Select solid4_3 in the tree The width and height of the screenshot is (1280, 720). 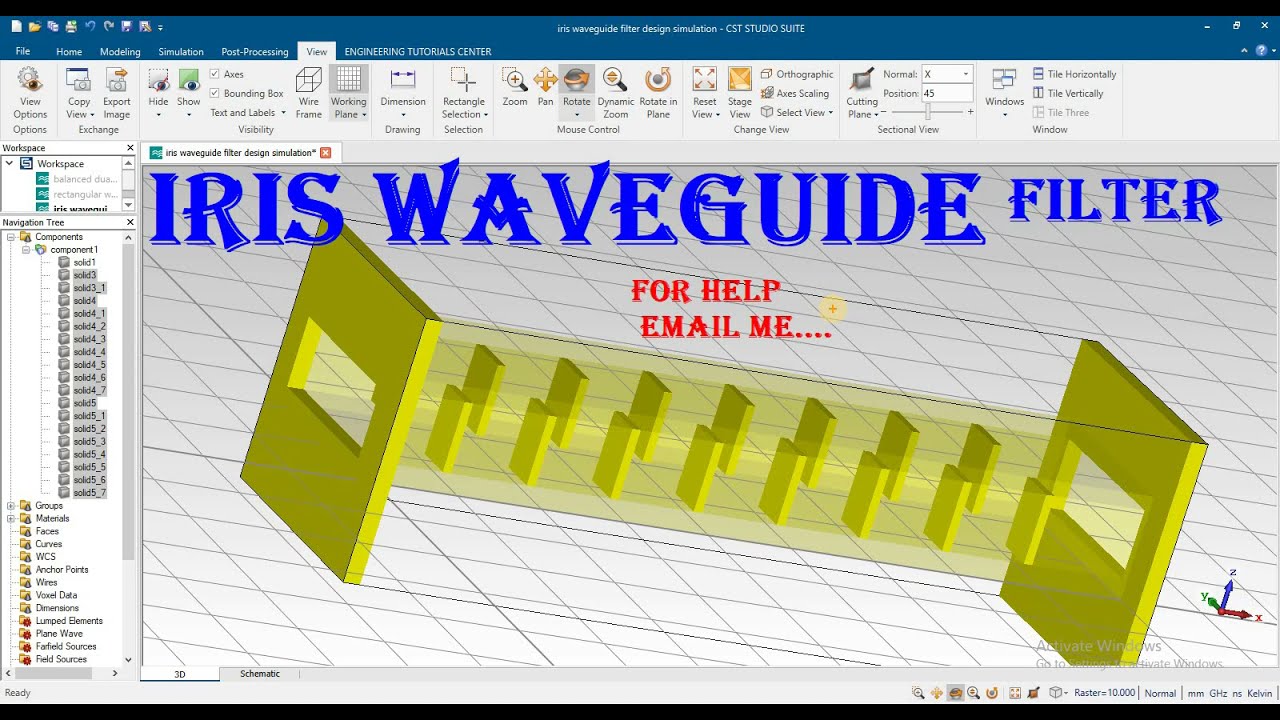(89, 339)
